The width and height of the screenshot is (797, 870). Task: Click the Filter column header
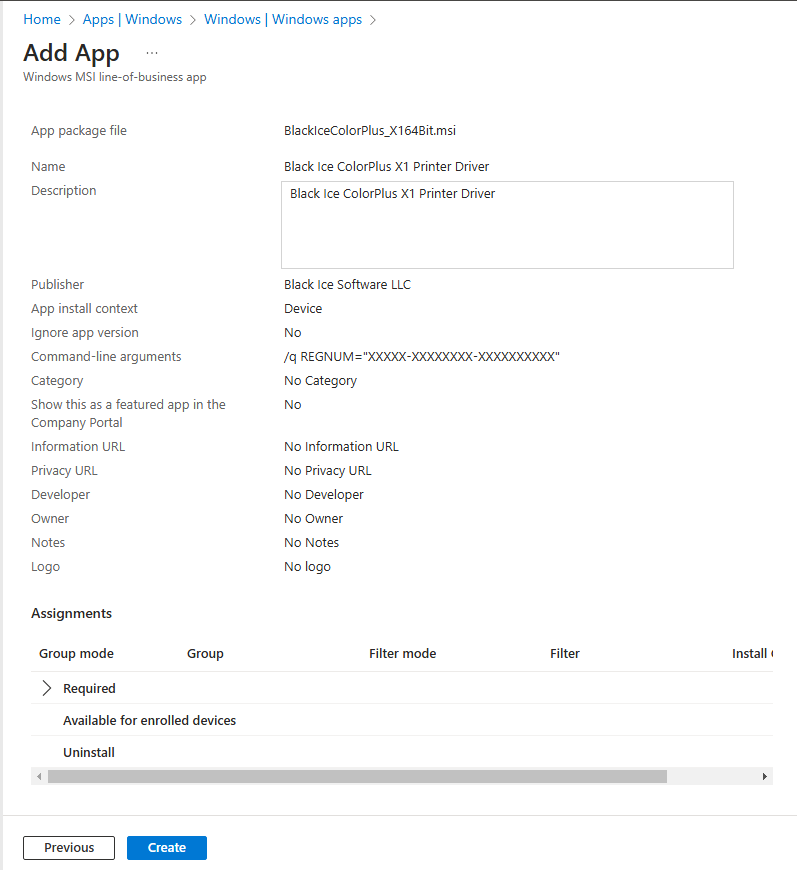564,654
